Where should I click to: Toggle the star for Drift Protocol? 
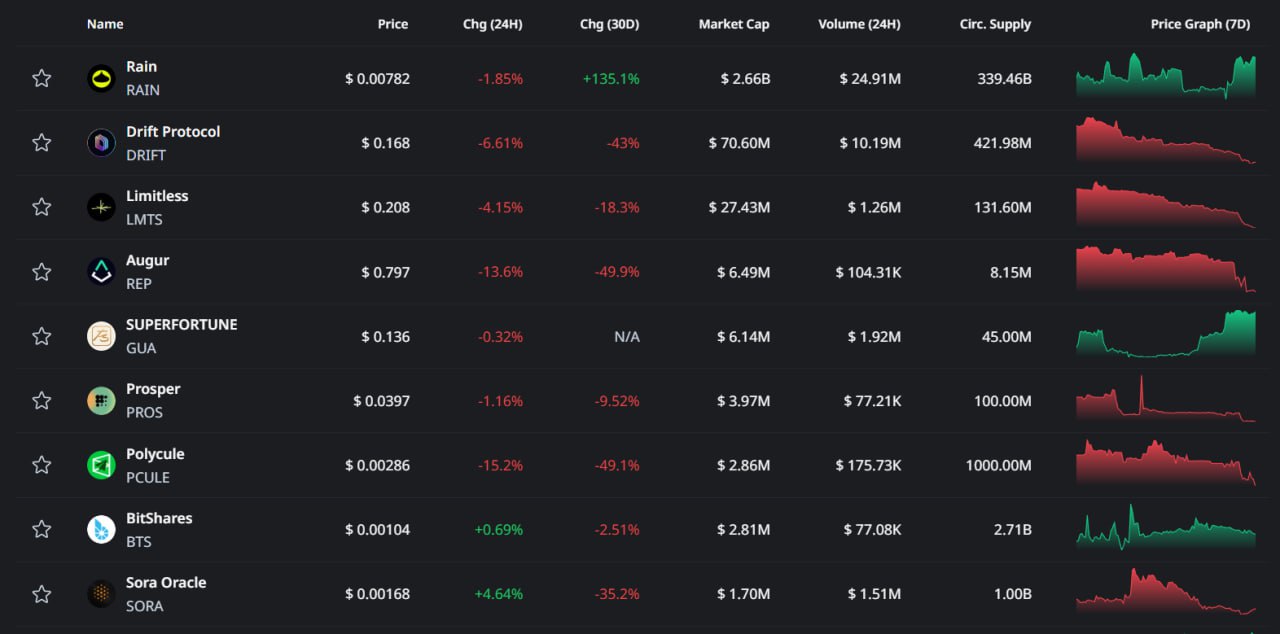click(x=41, y=143)
